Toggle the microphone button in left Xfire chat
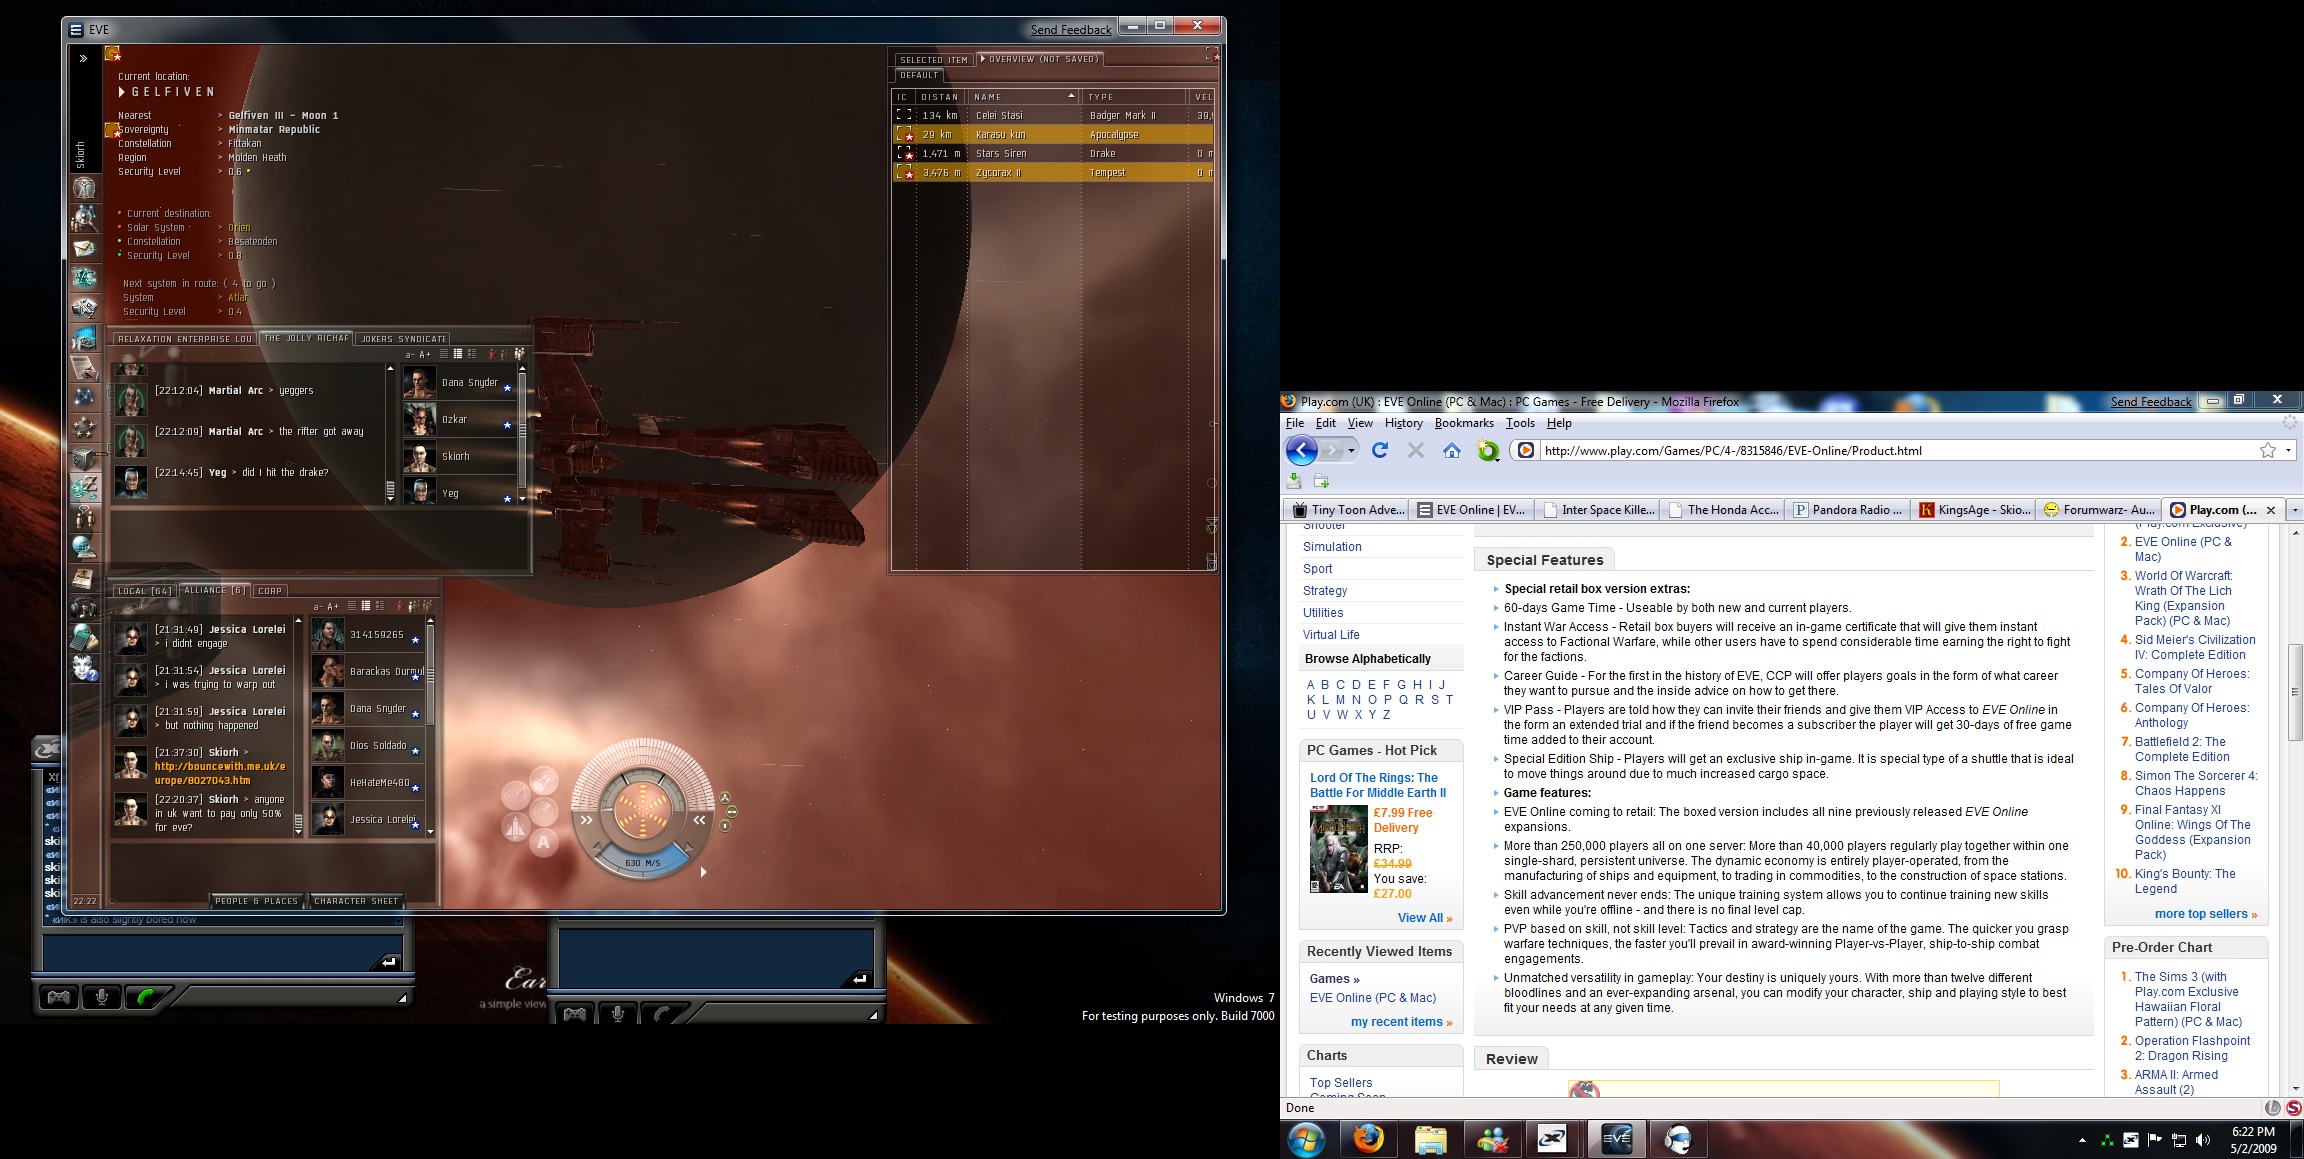Screen dimensions: 2304x1159 tap(101, 996)
